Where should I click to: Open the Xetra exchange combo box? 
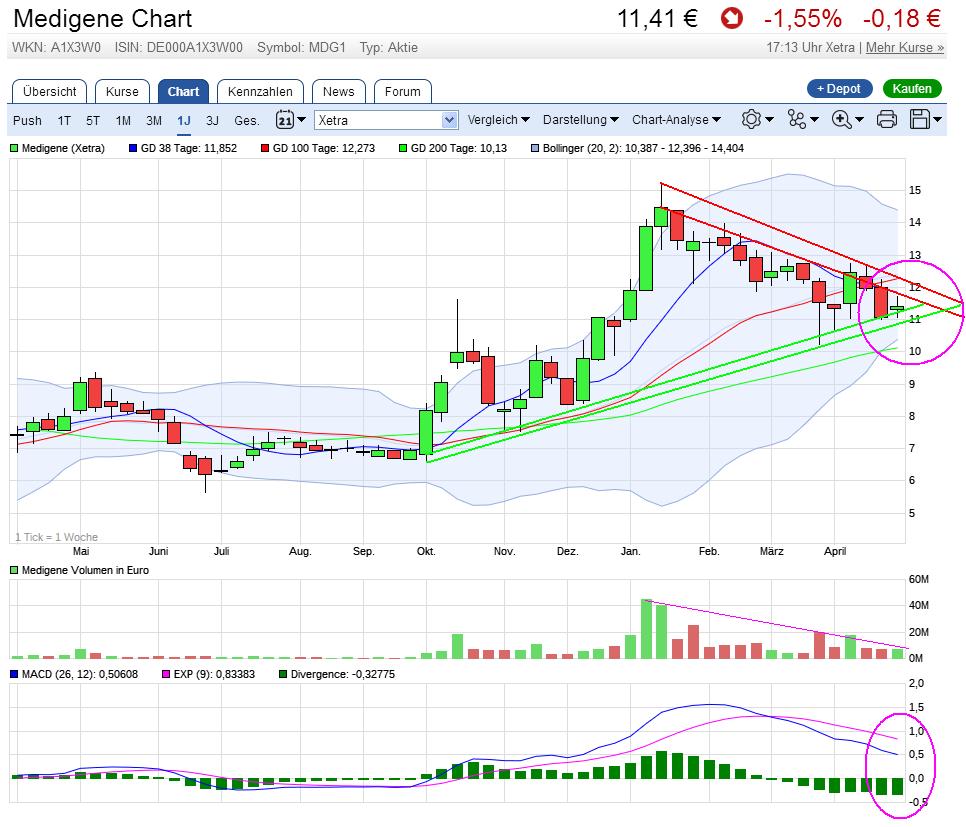[386, 120]
